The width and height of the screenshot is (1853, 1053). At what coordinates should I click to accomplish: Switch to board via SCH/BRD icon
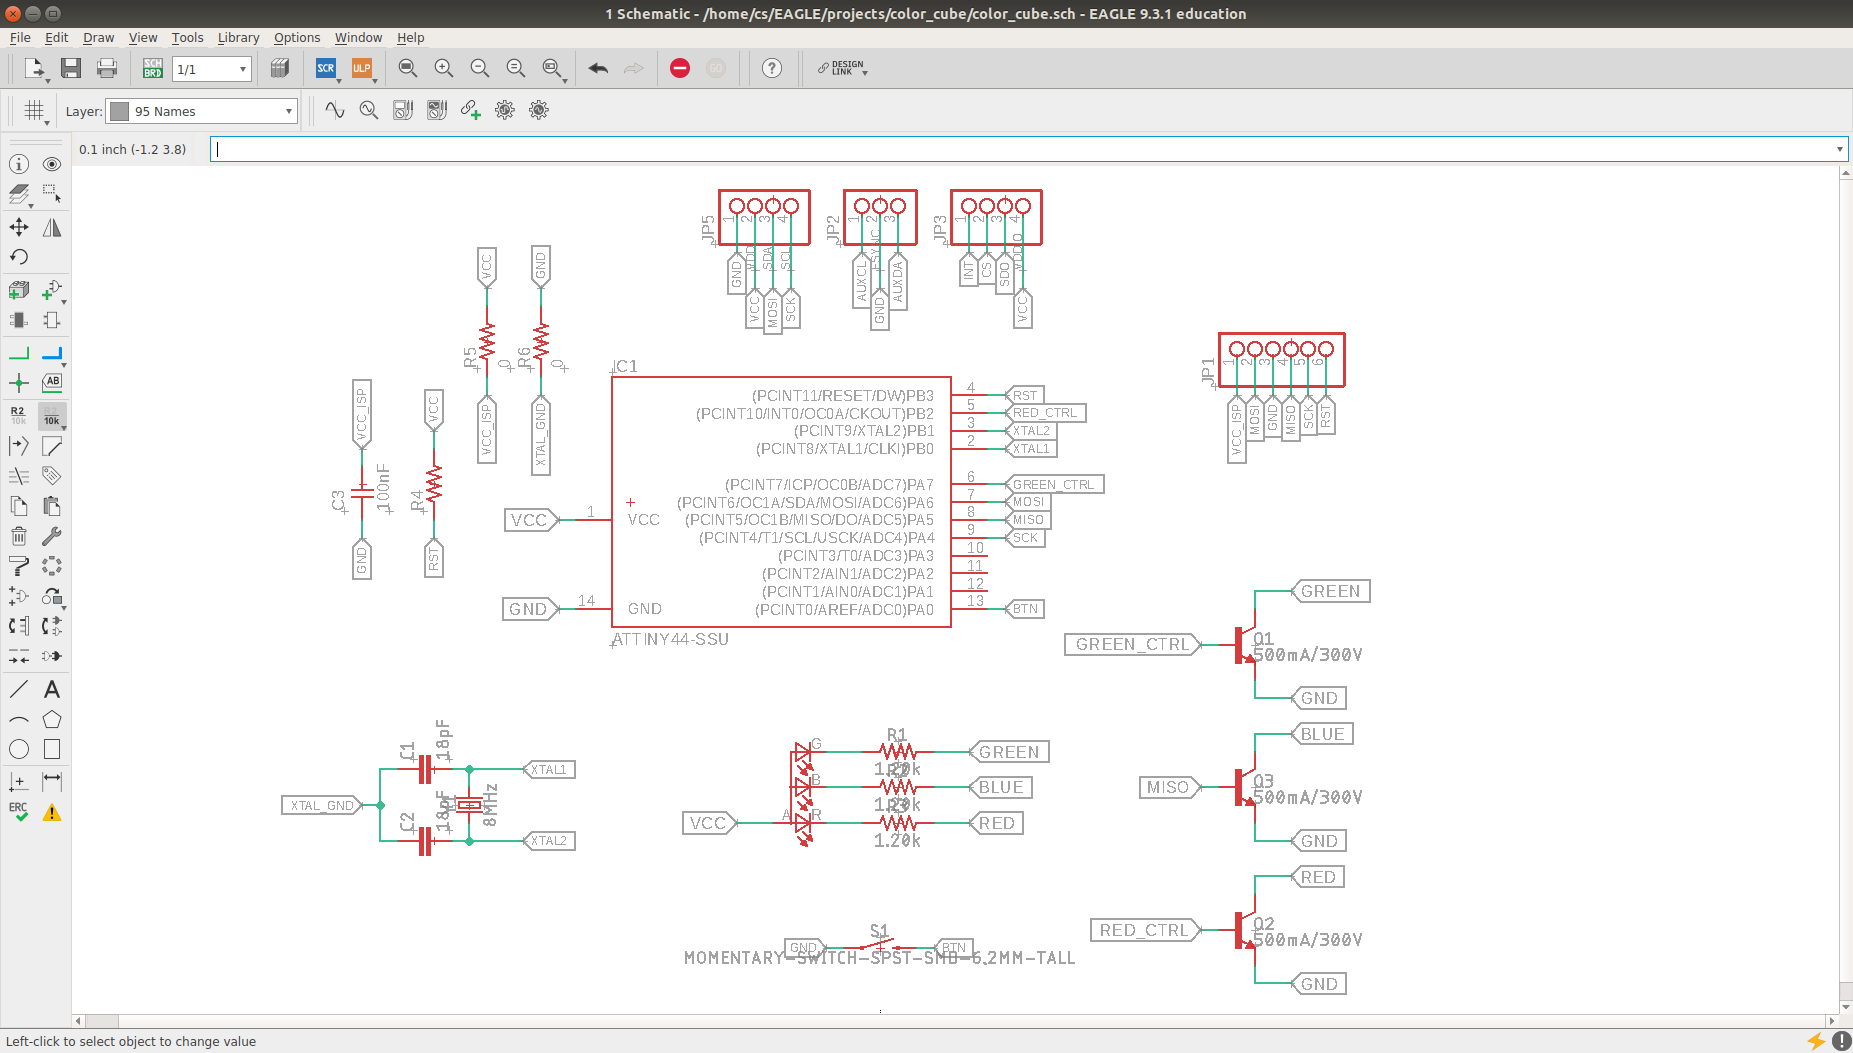tap(152, 68)
